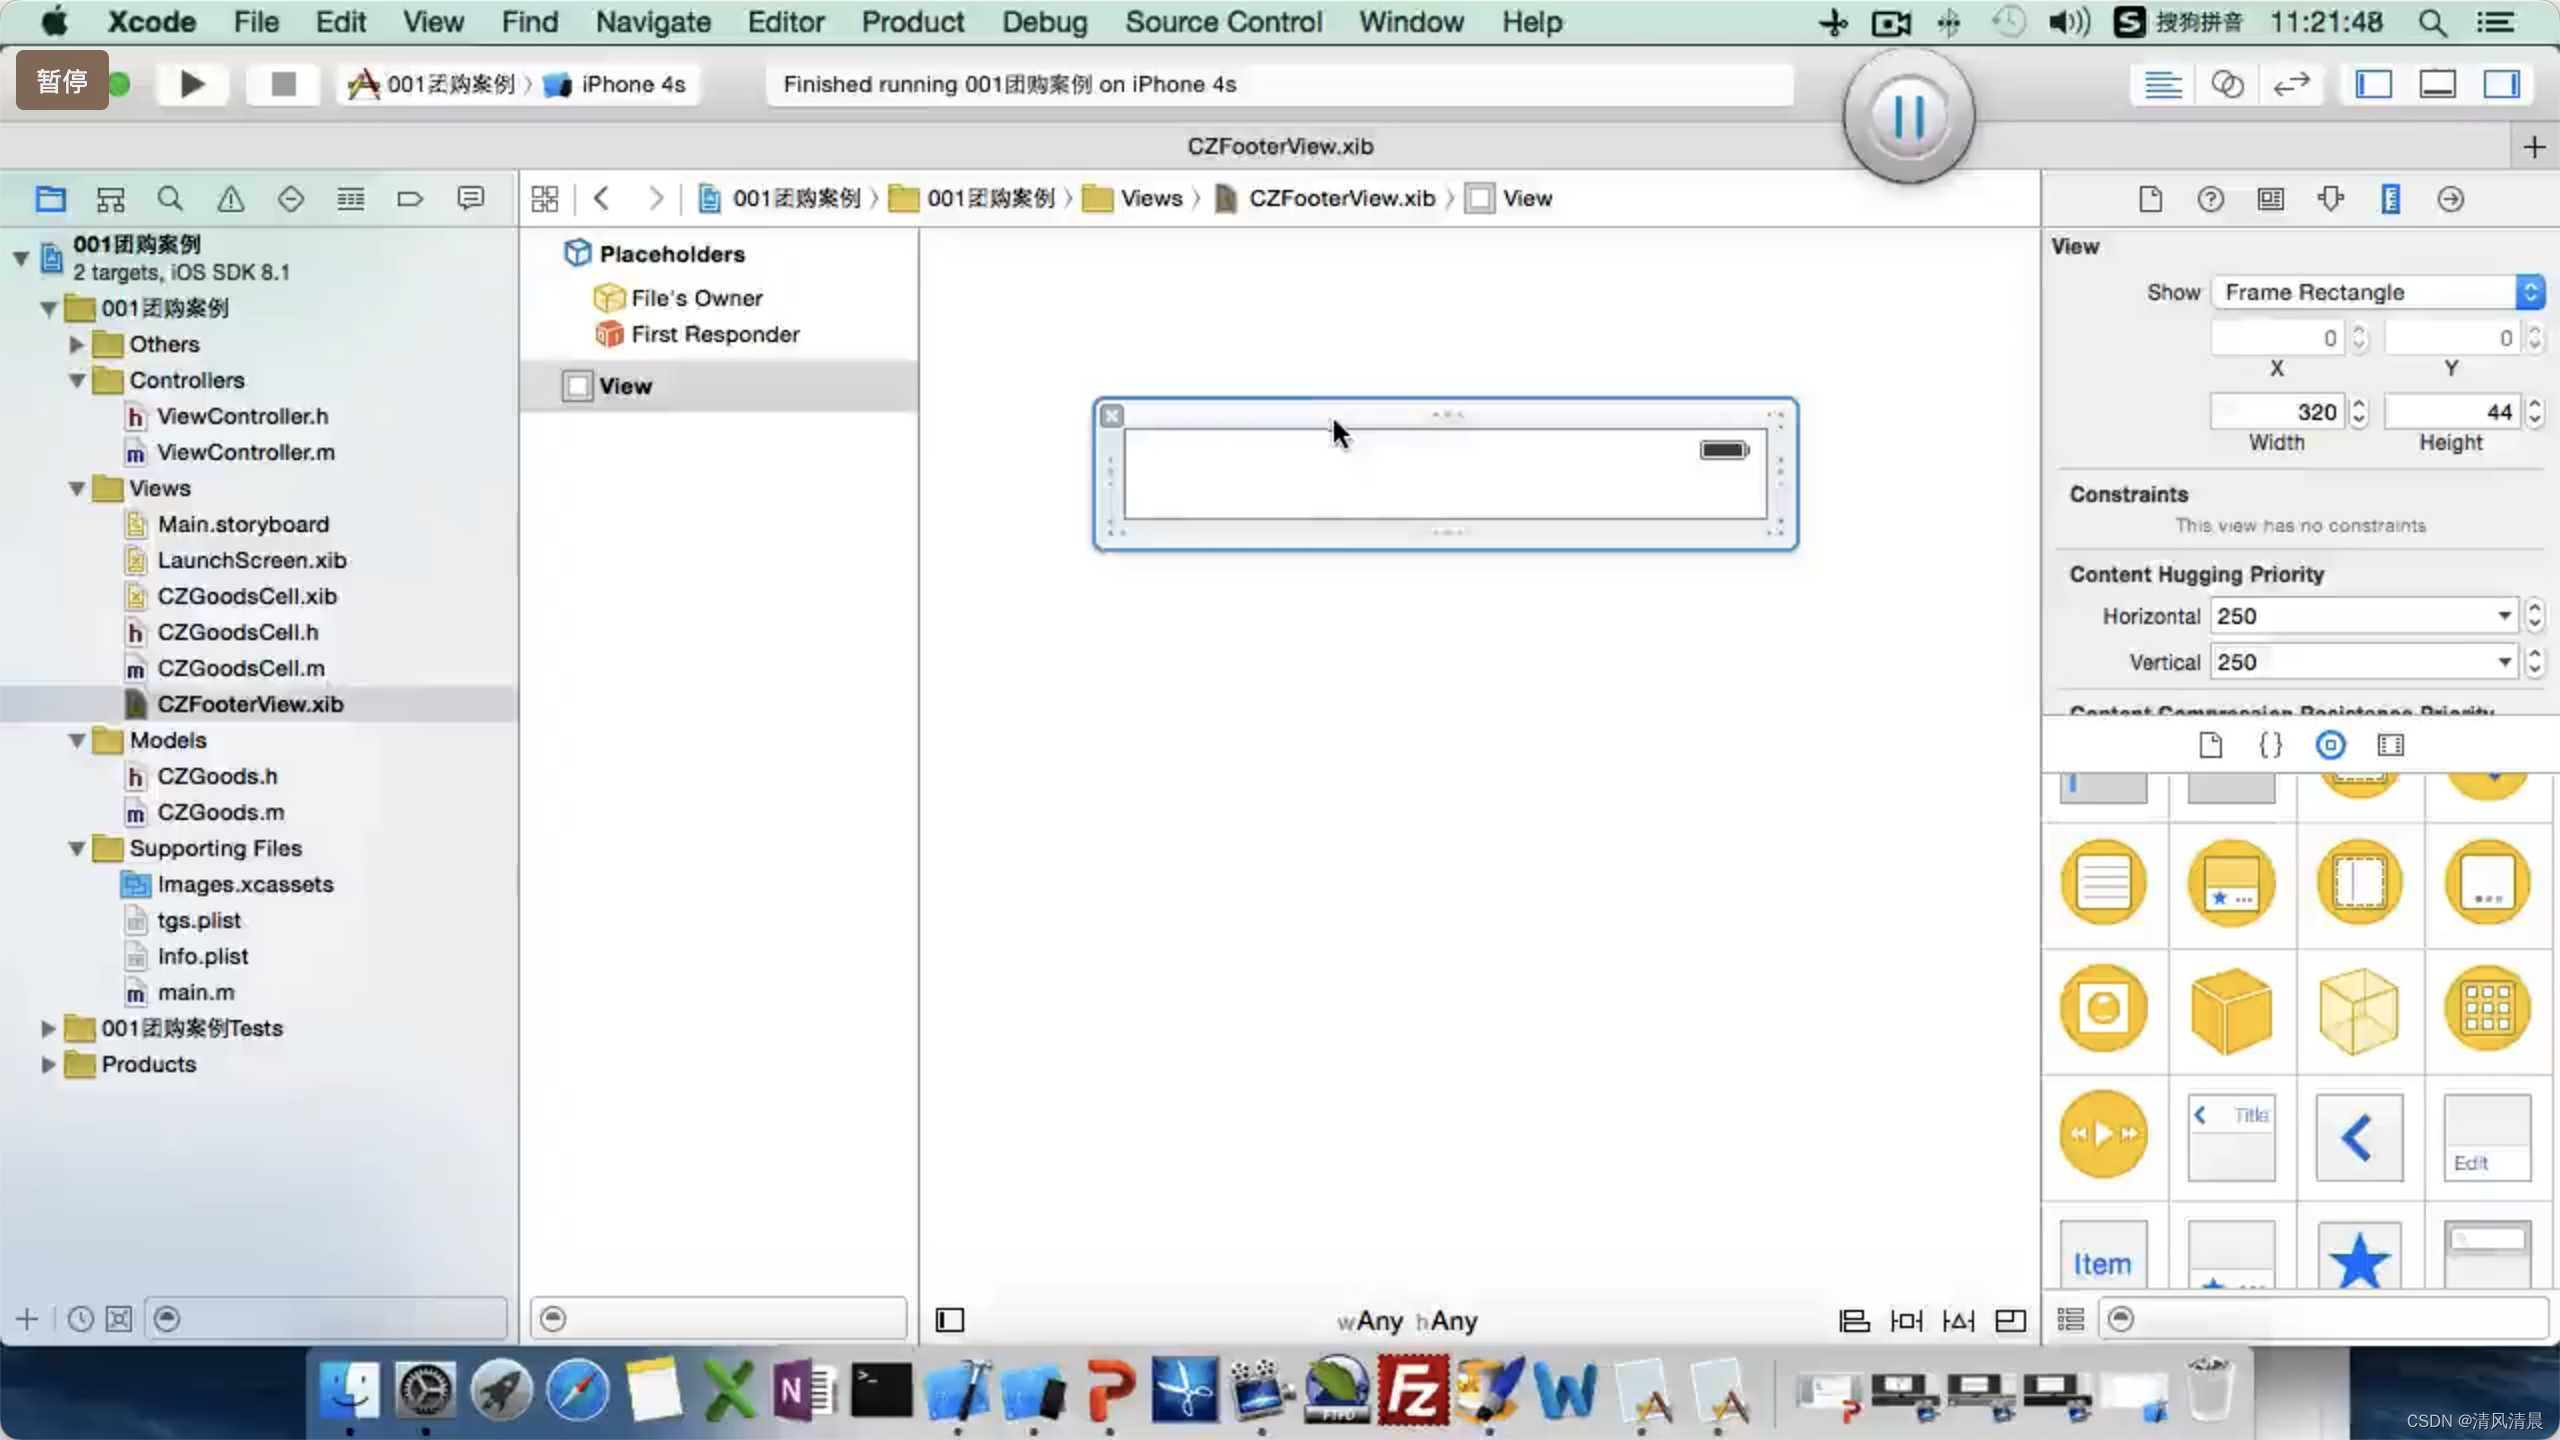Viewport: 2560px width, 1440px height.
Task: Click the Stop button
Action: coord(281,83)
